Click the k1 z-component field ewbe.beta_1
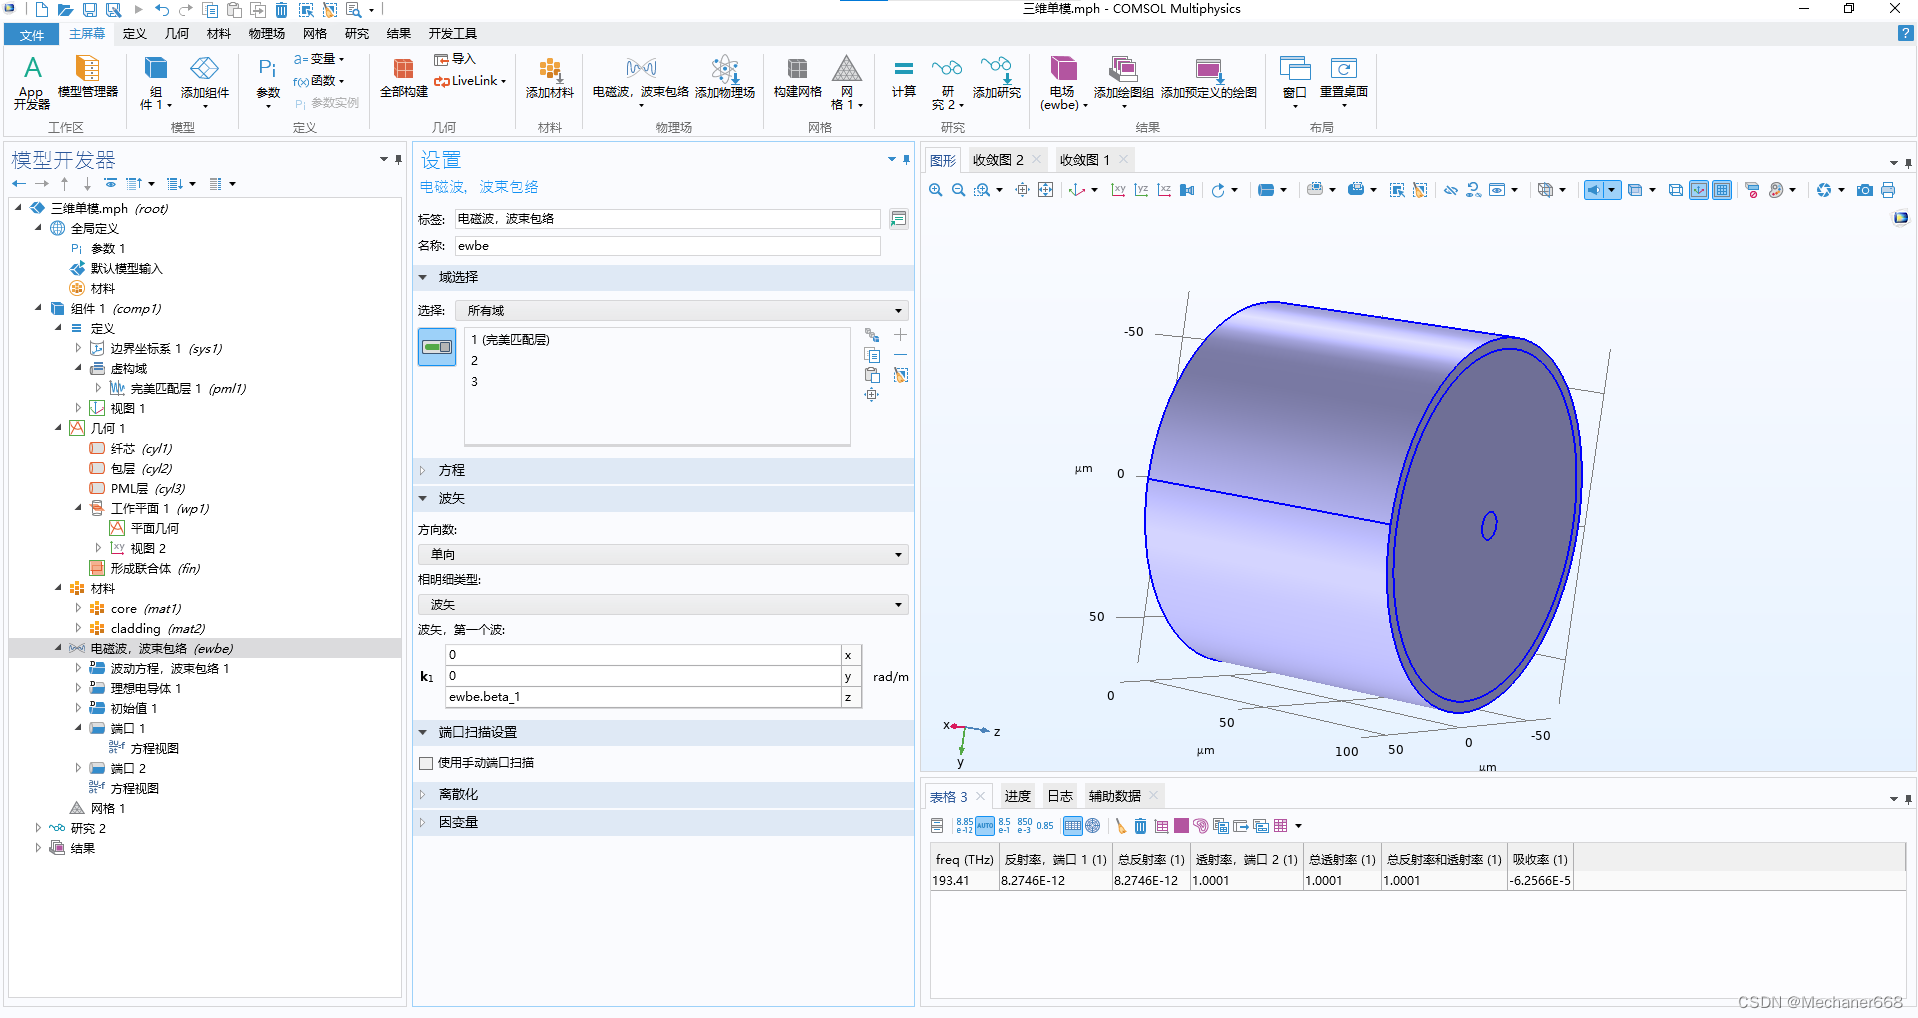Screen dimensions: 1918x1018 (643, 697)
